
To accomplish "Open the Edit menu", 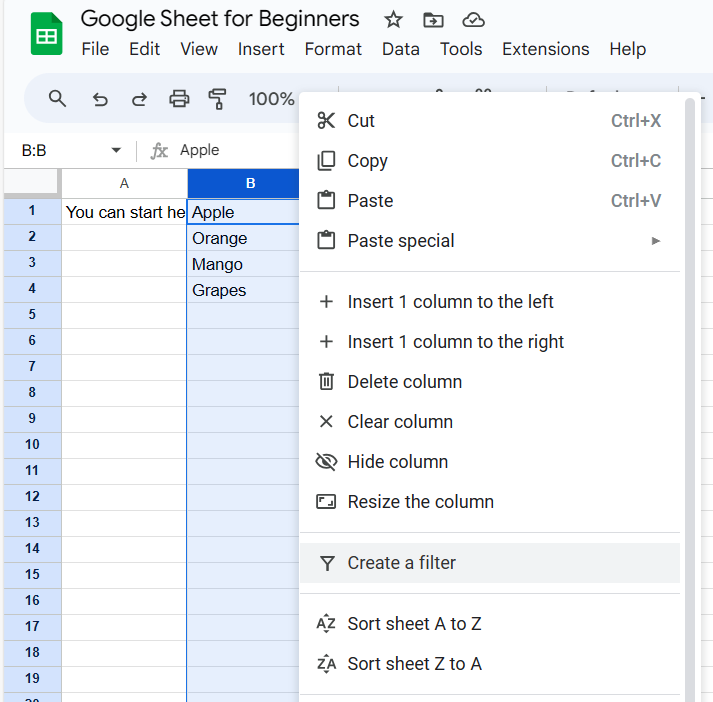I will (x=144, y=49).
